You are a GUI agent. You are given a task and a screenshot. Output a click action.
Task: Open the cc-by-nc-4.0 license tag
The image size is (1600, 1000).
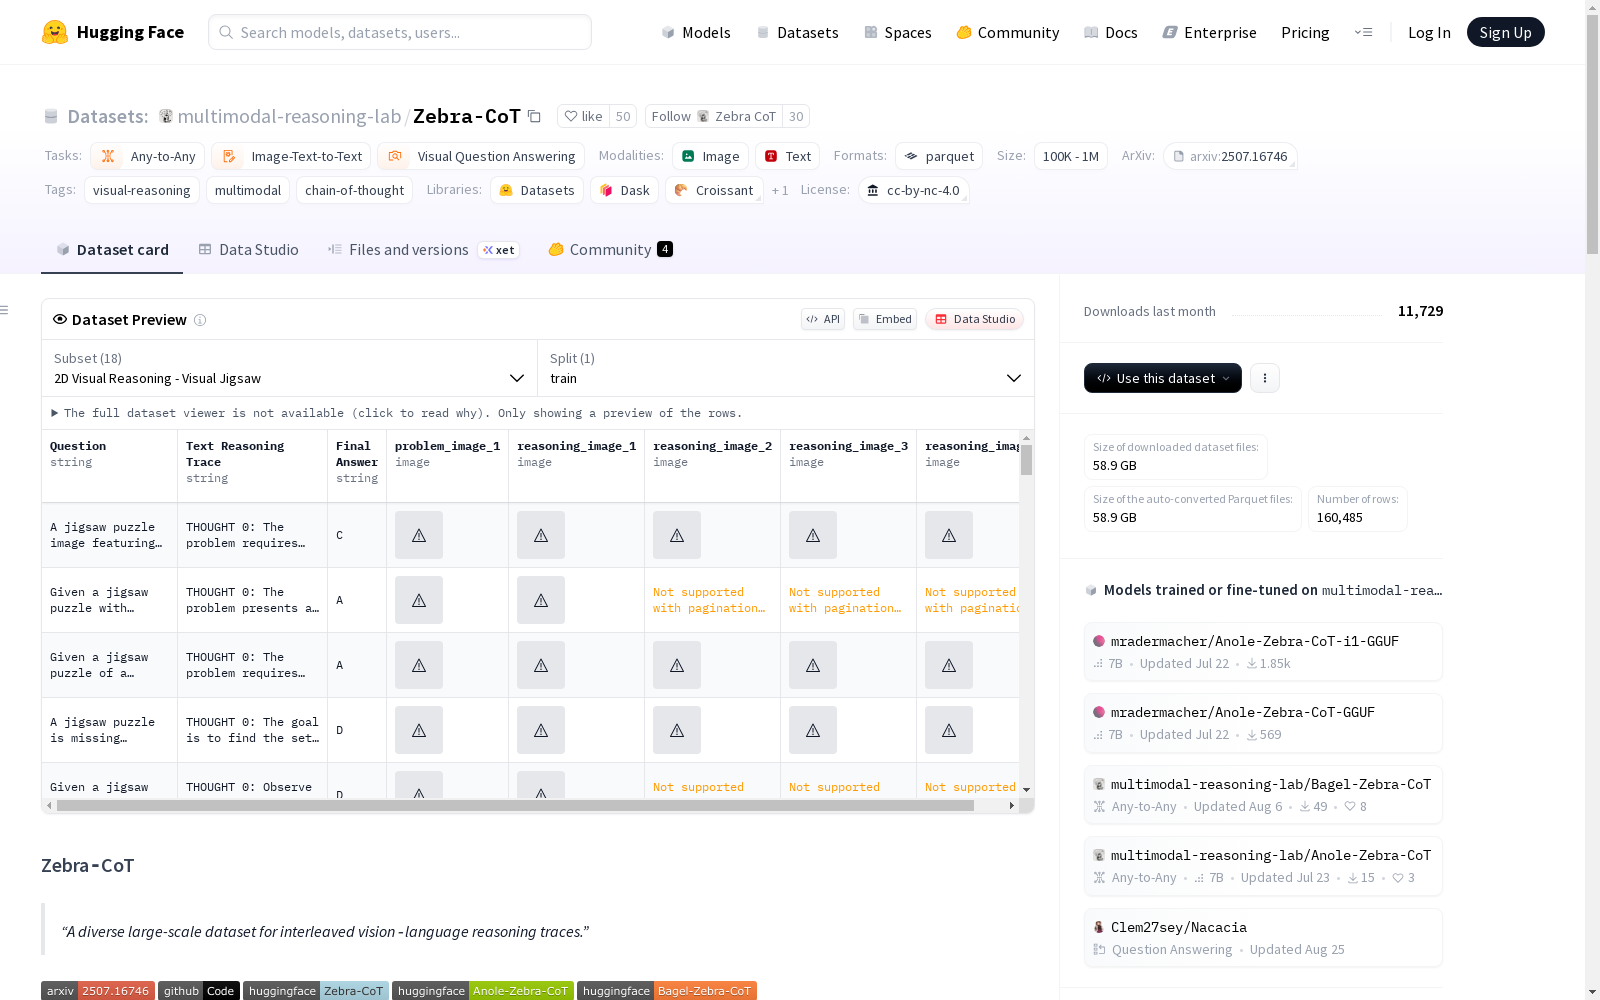913,190
